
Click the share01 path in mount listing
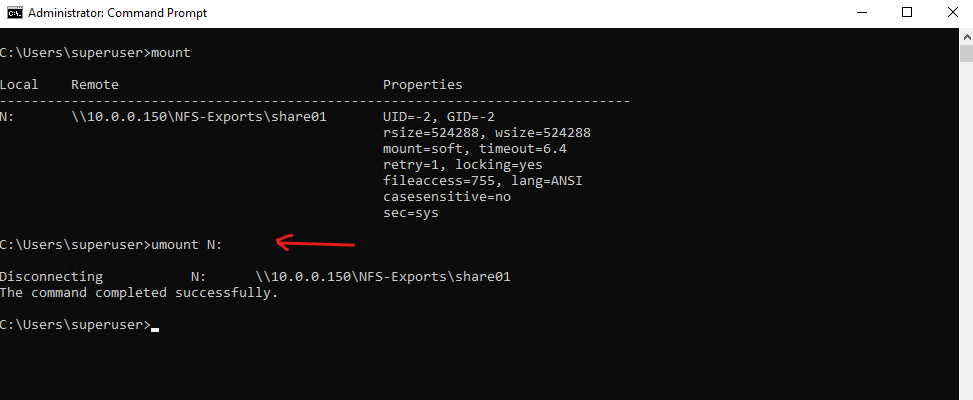199,117
